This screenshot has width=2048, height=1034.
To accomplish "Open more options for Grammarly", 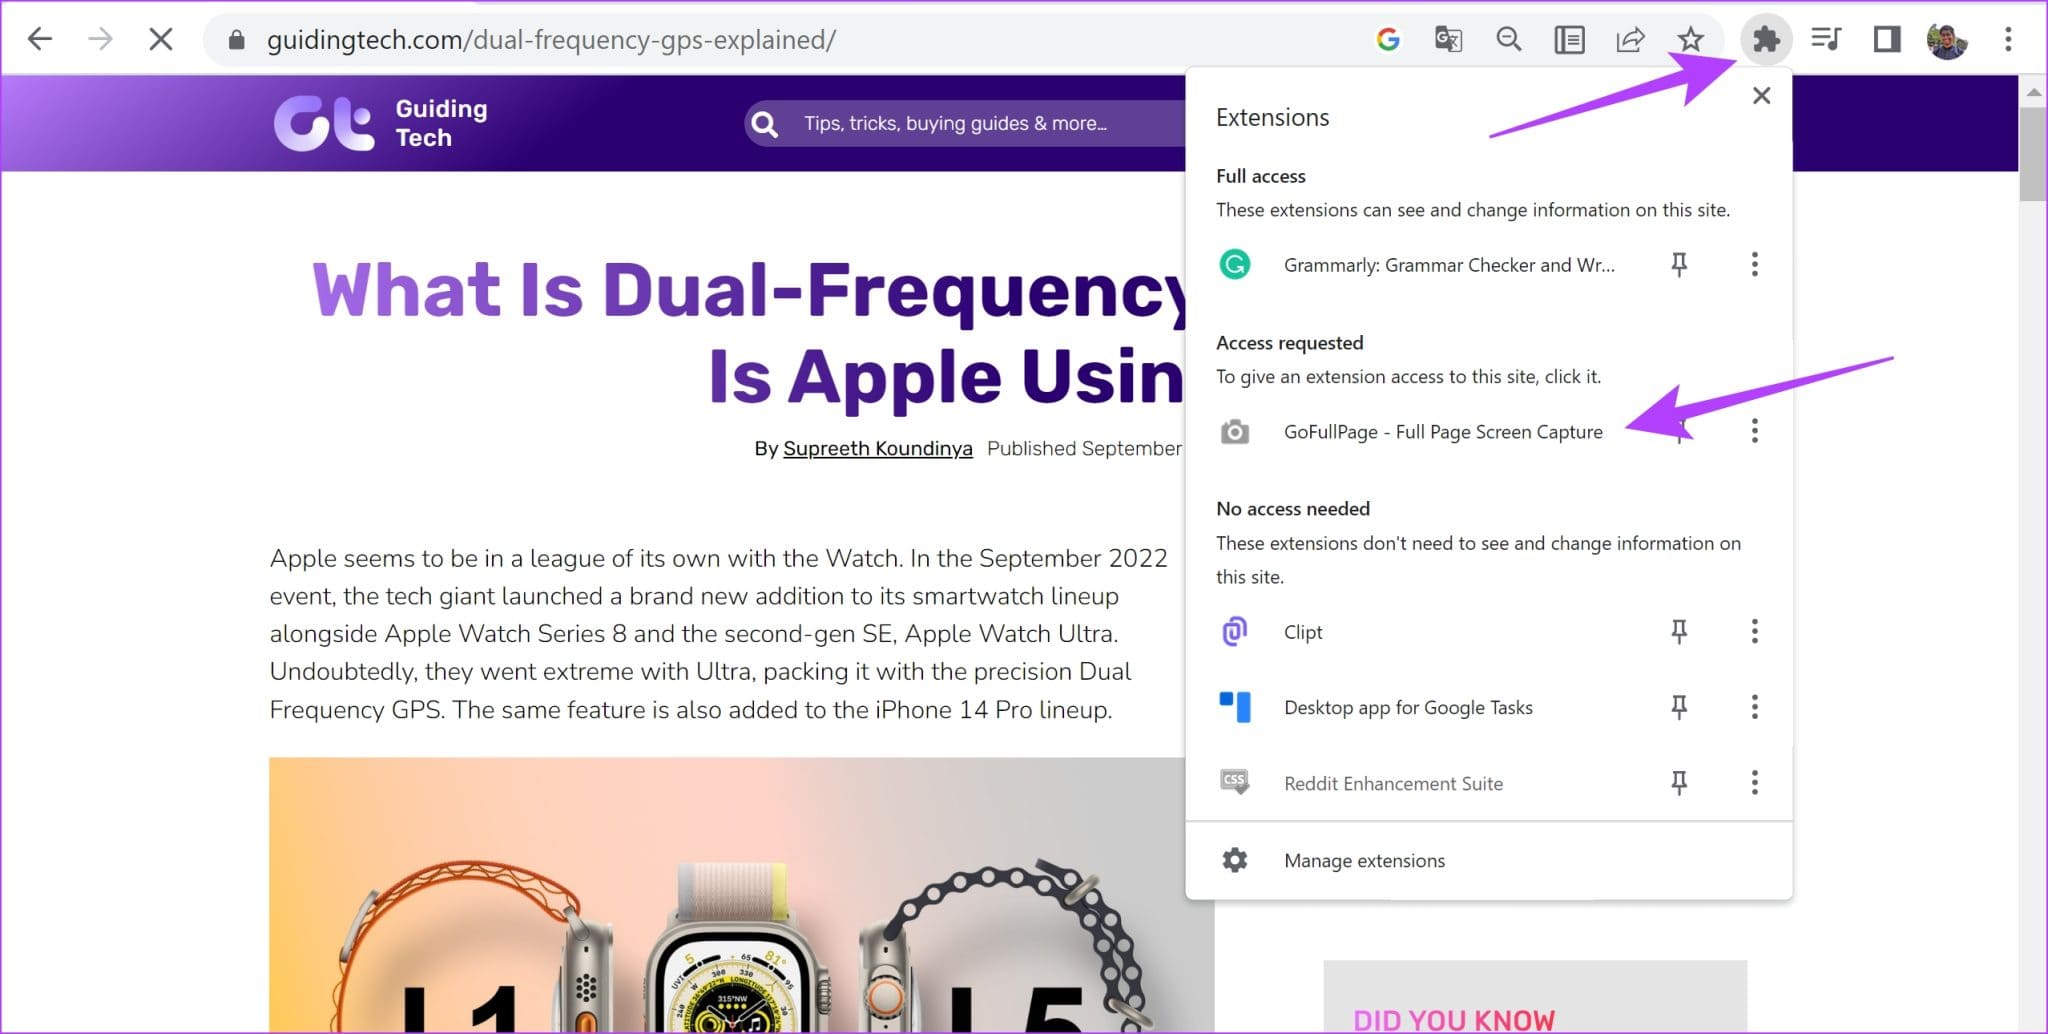I will pyautogui.click(x=1754, y=265).
